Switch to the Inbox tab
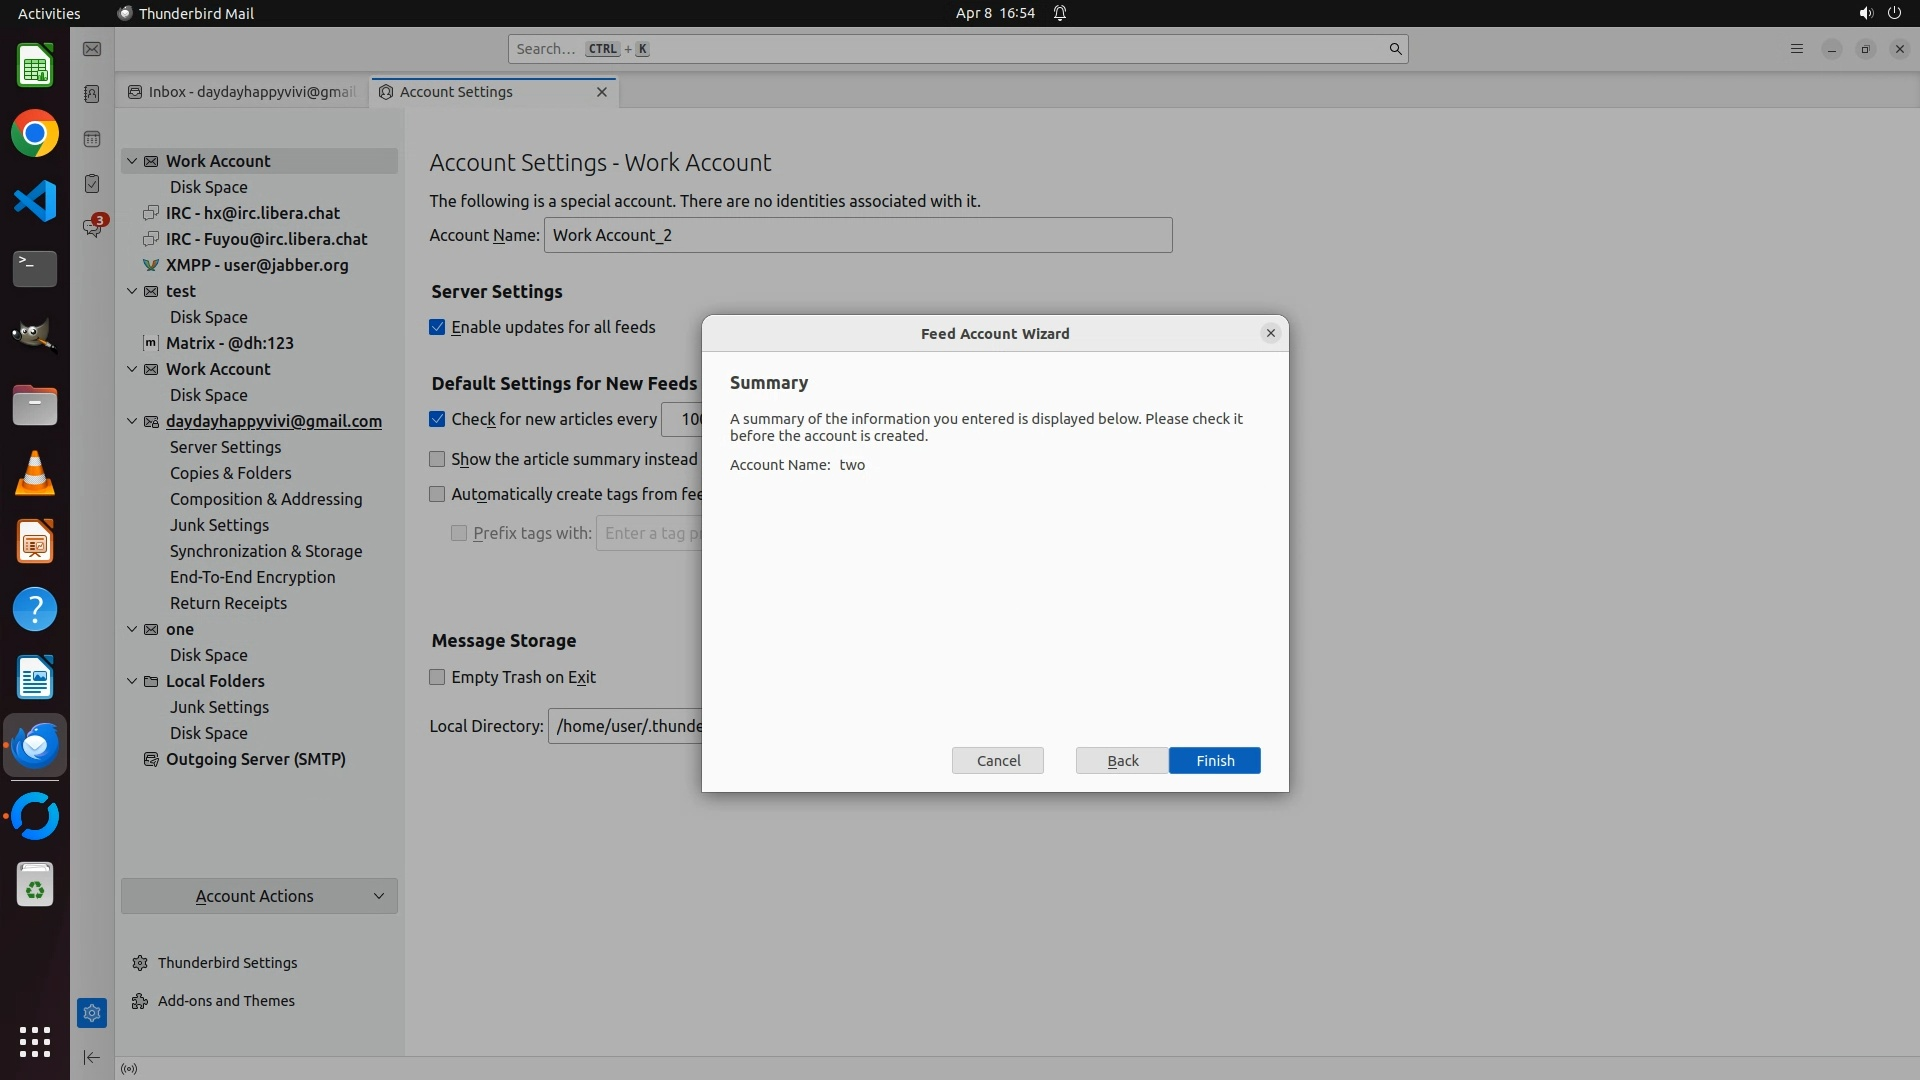The height and width of the screenshot is (1080, 1920). tap(243, 92)
